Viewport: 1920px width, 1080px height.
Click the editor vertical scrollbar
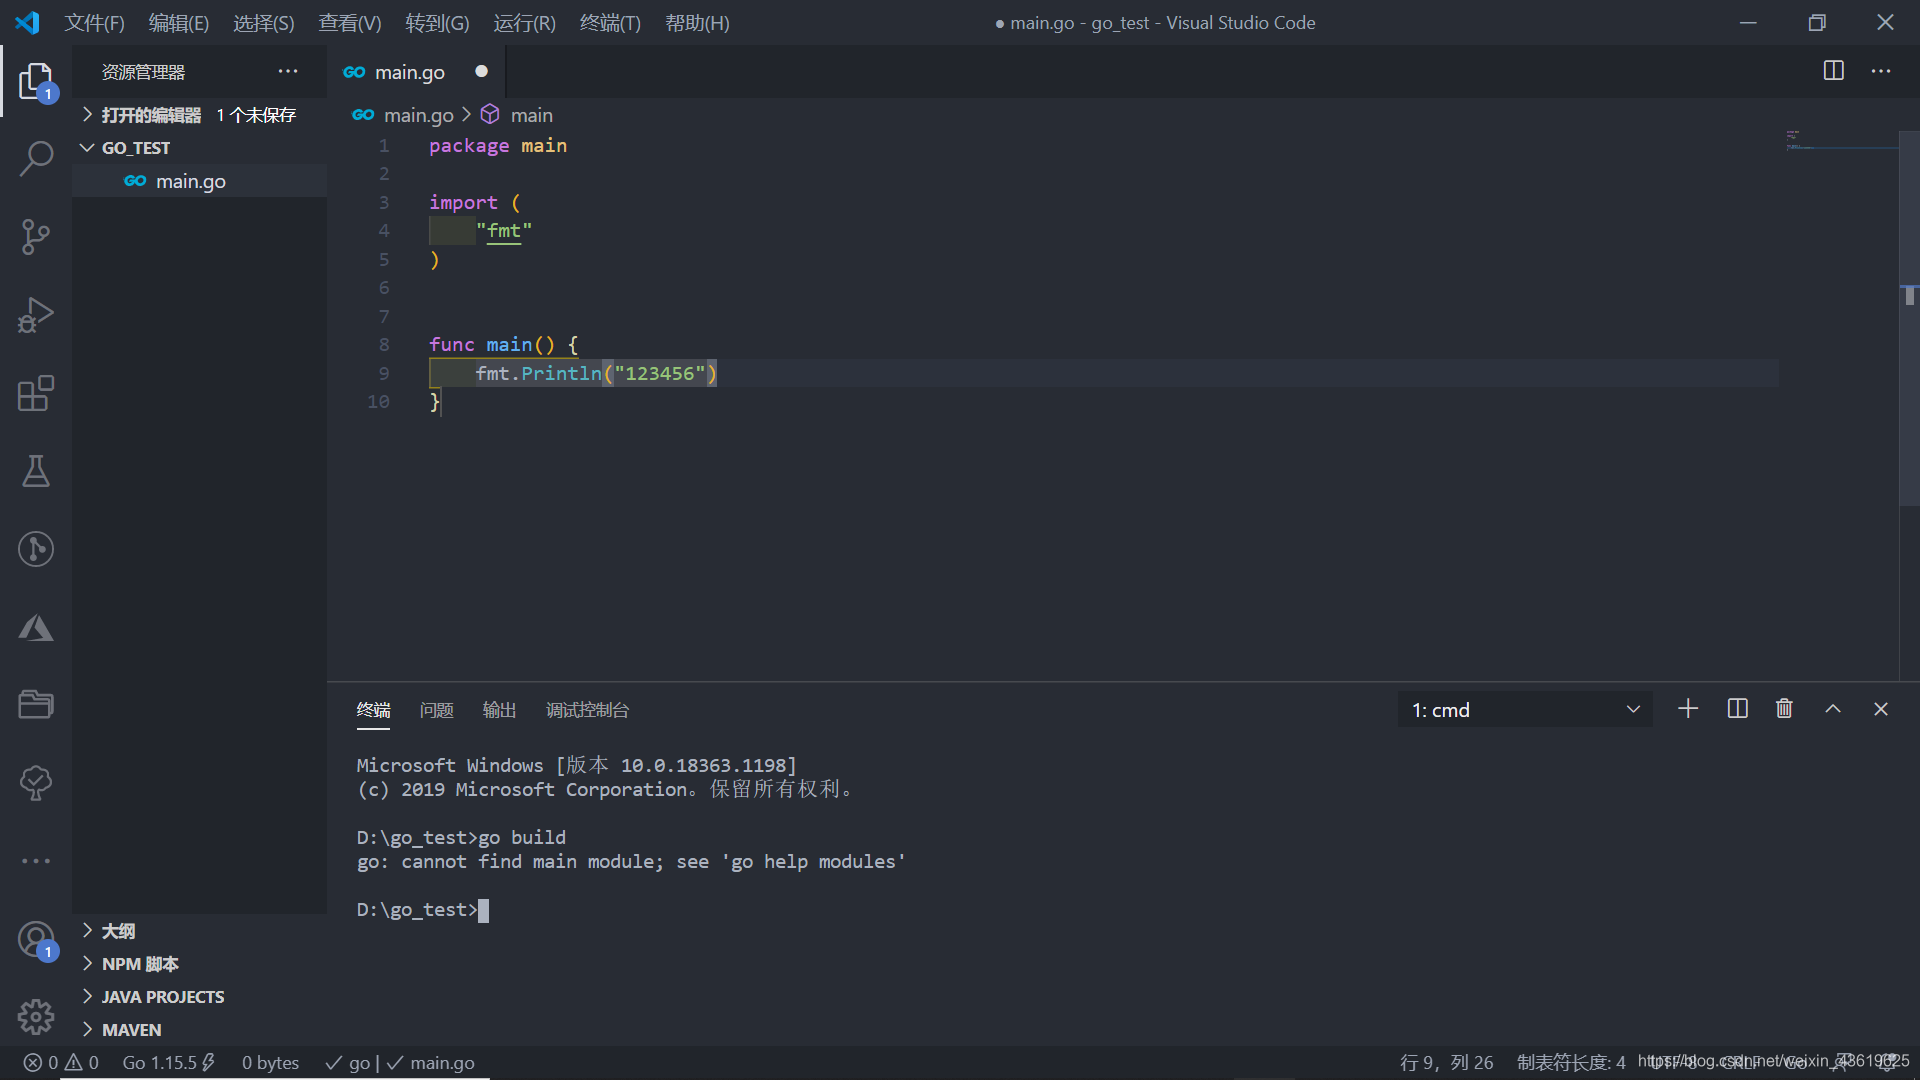(x=1909, y=318)
